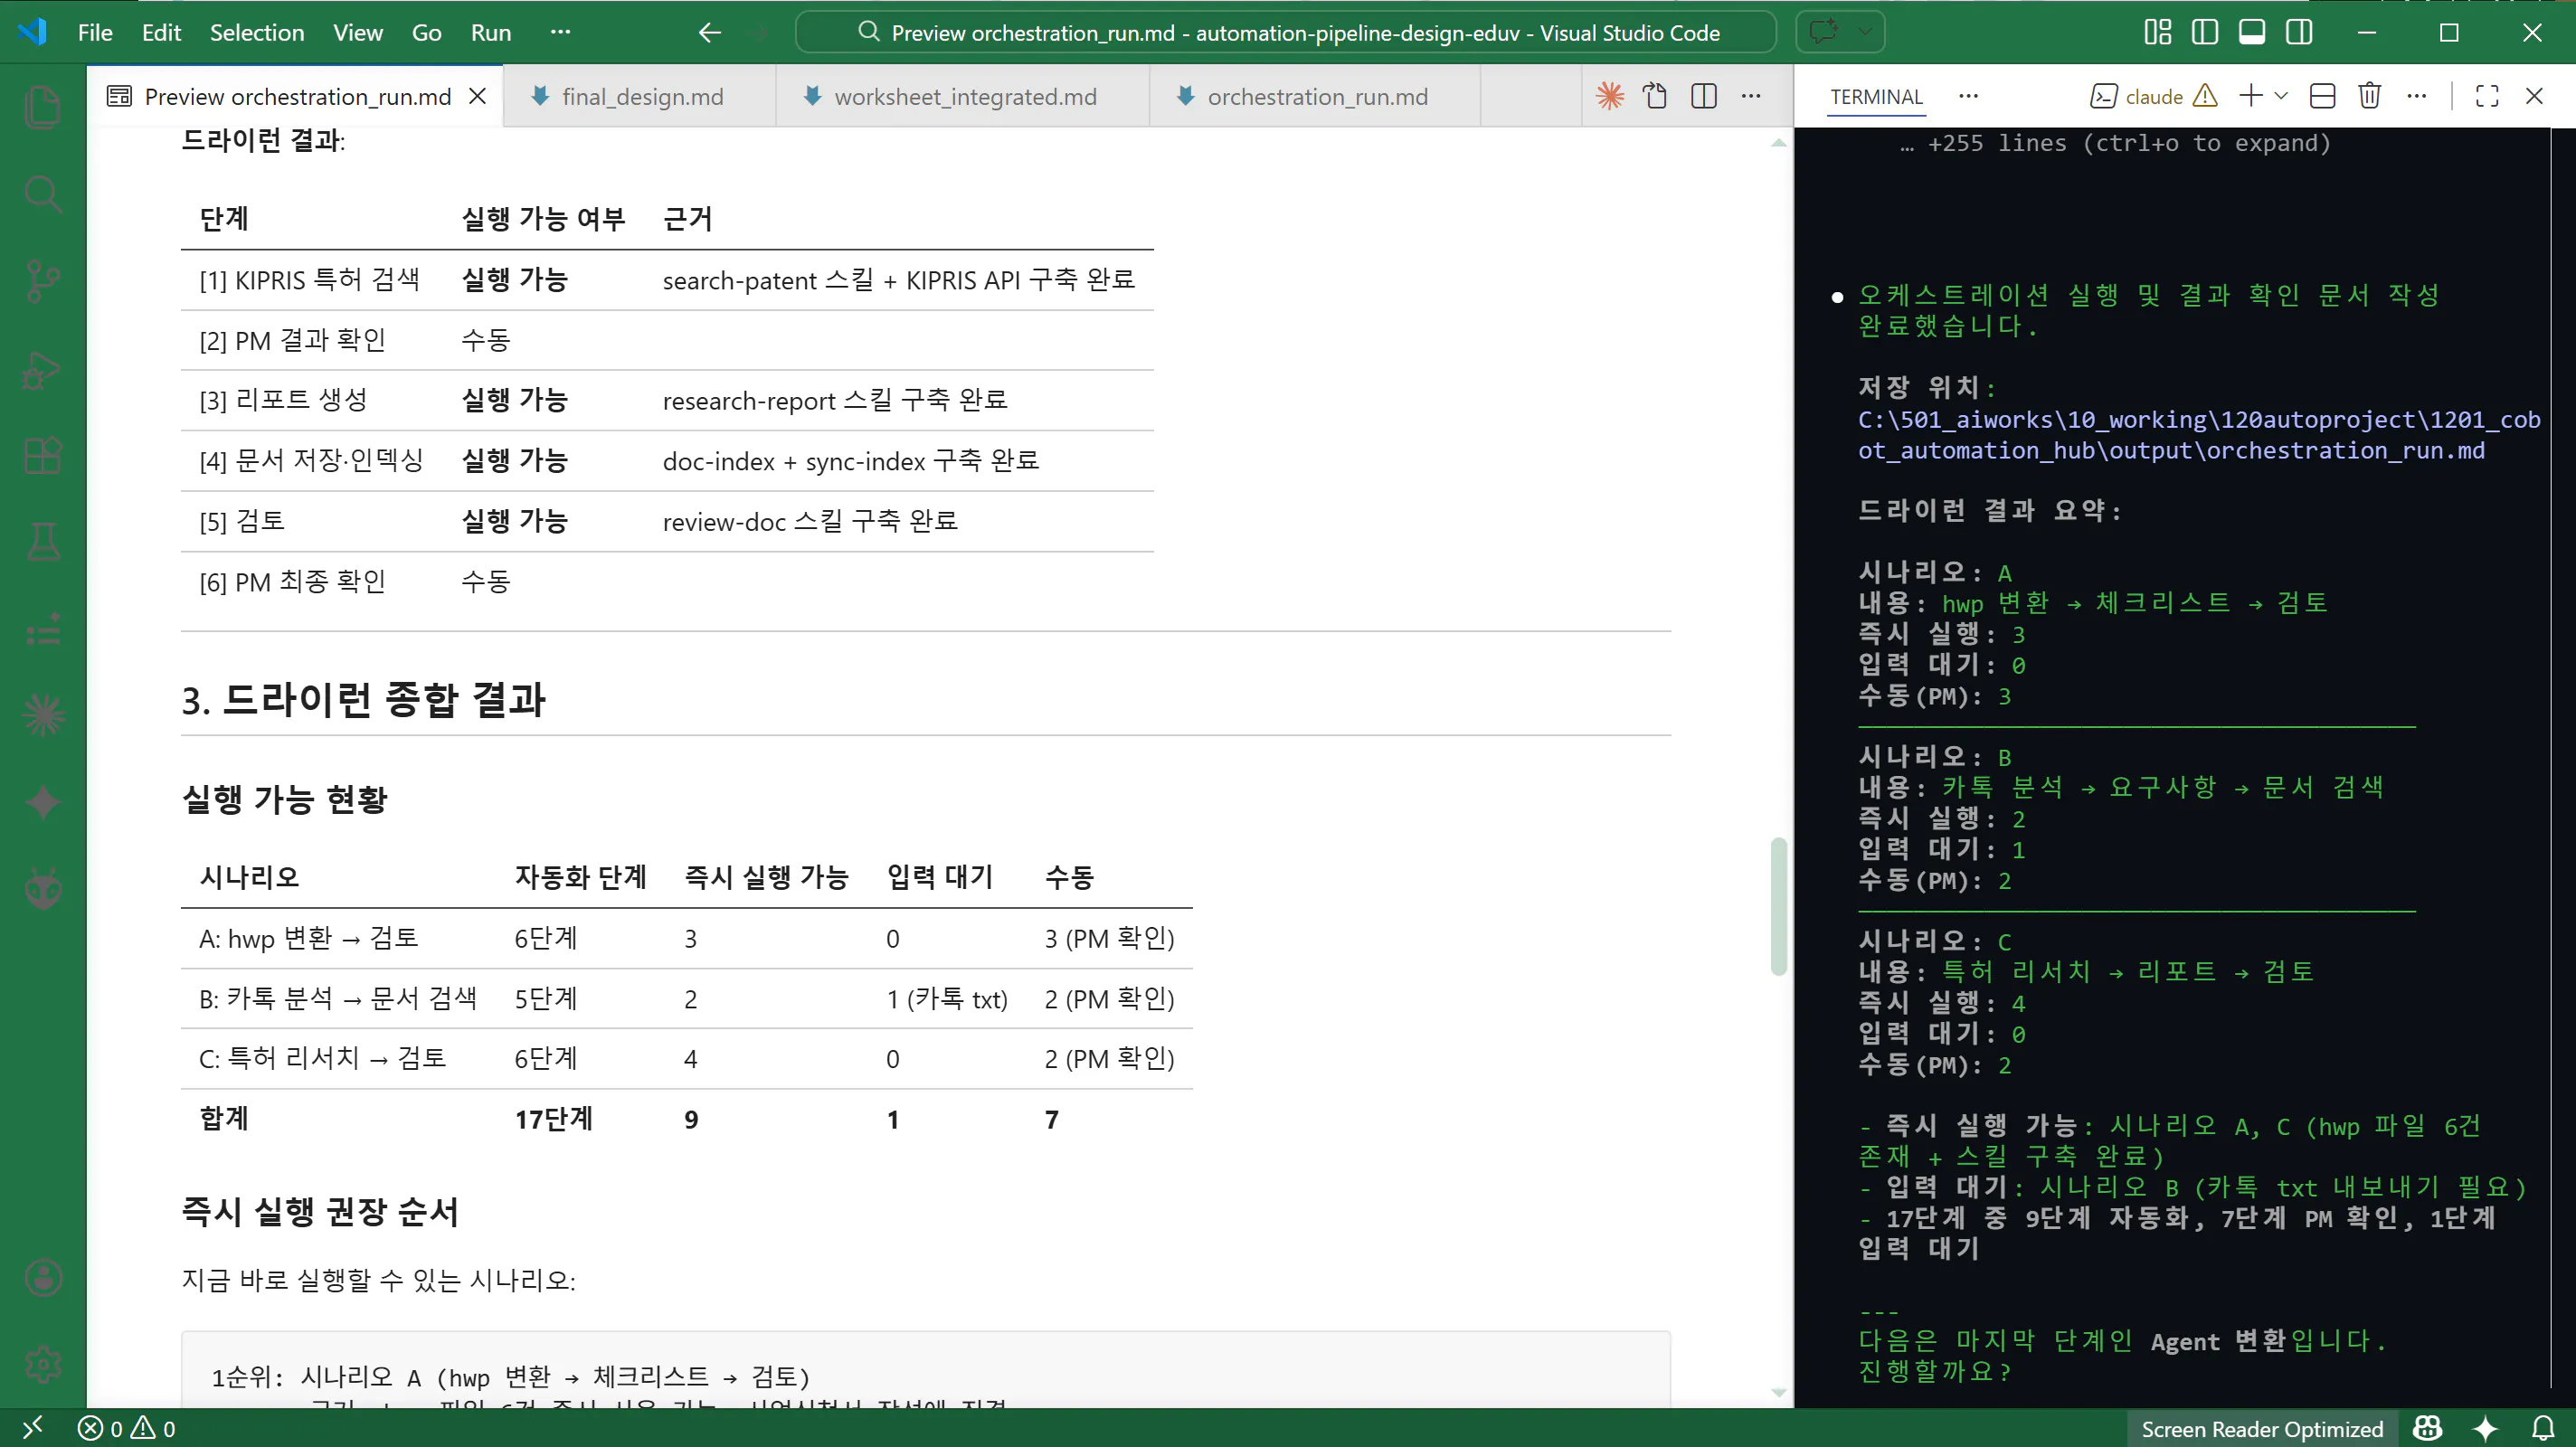Viewport: 2576px width, 1447px height.
Task: Open the Search view in activity bar
Action: 43,194
